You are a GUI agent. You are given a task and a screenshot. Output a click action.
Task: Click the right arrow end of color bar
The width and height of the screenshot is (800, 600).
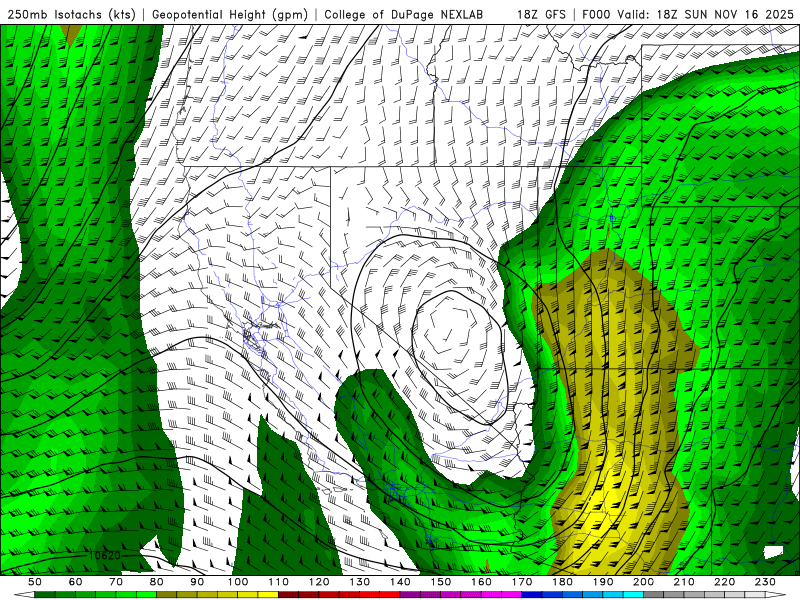(776, 594)
